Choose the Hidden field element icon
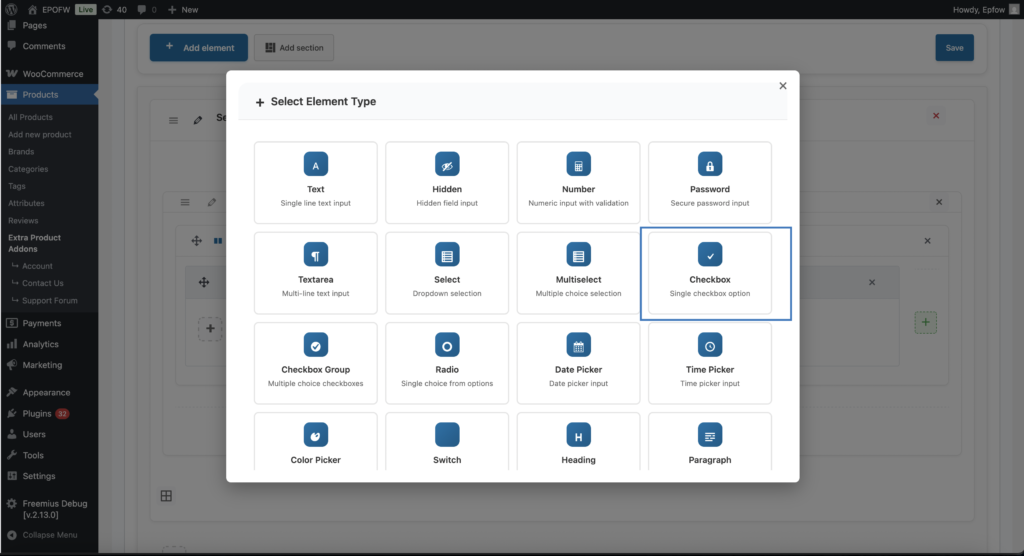 447,165
